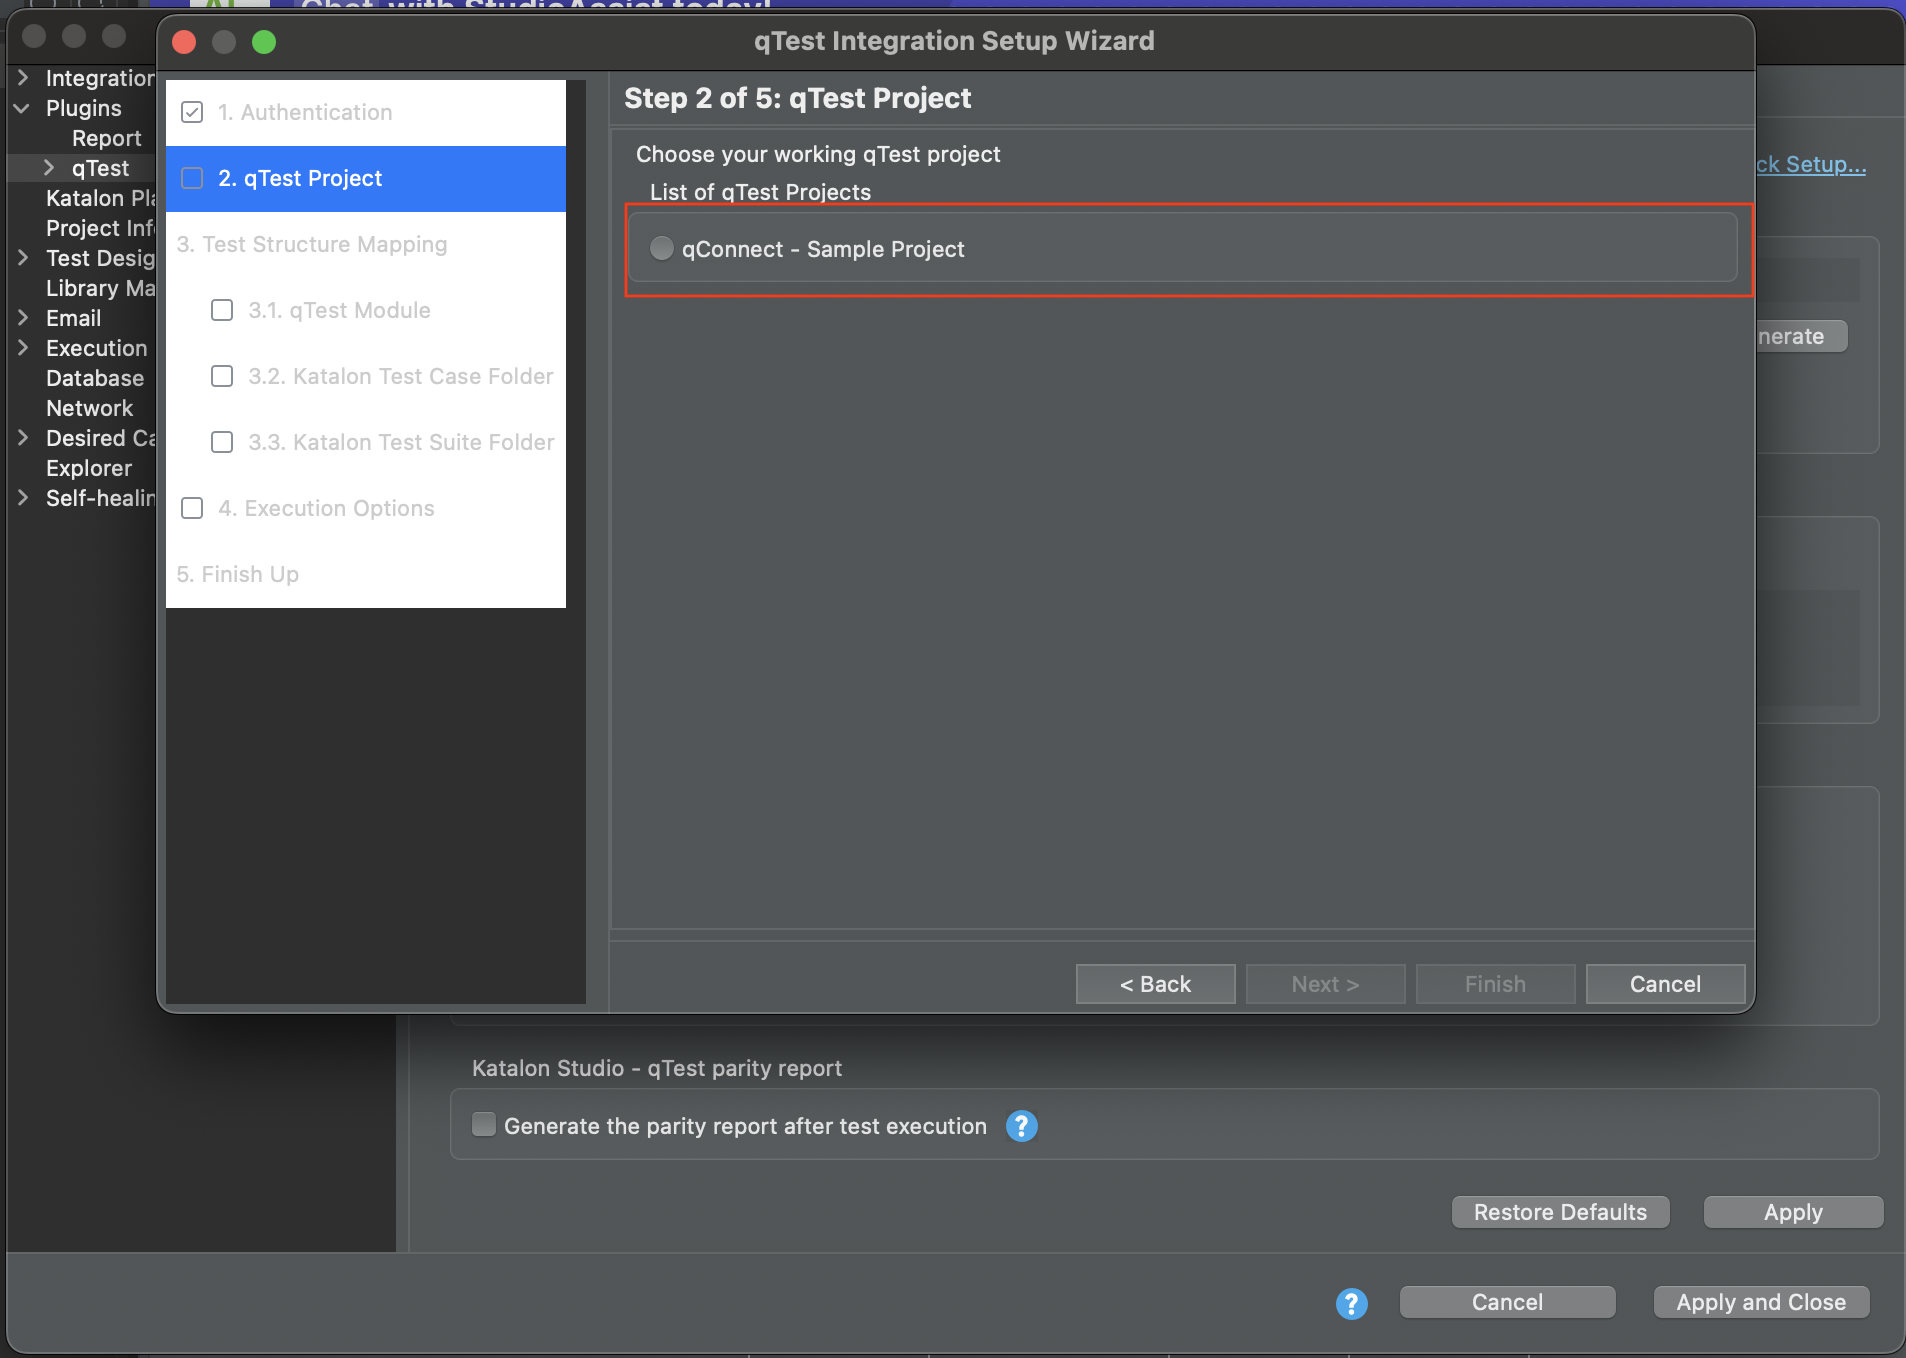The height and width of the screenshot is (1358, 1906).
Task: Cancel the qTest Integration Setup Wizard
Action: [x=1664, y=984]
